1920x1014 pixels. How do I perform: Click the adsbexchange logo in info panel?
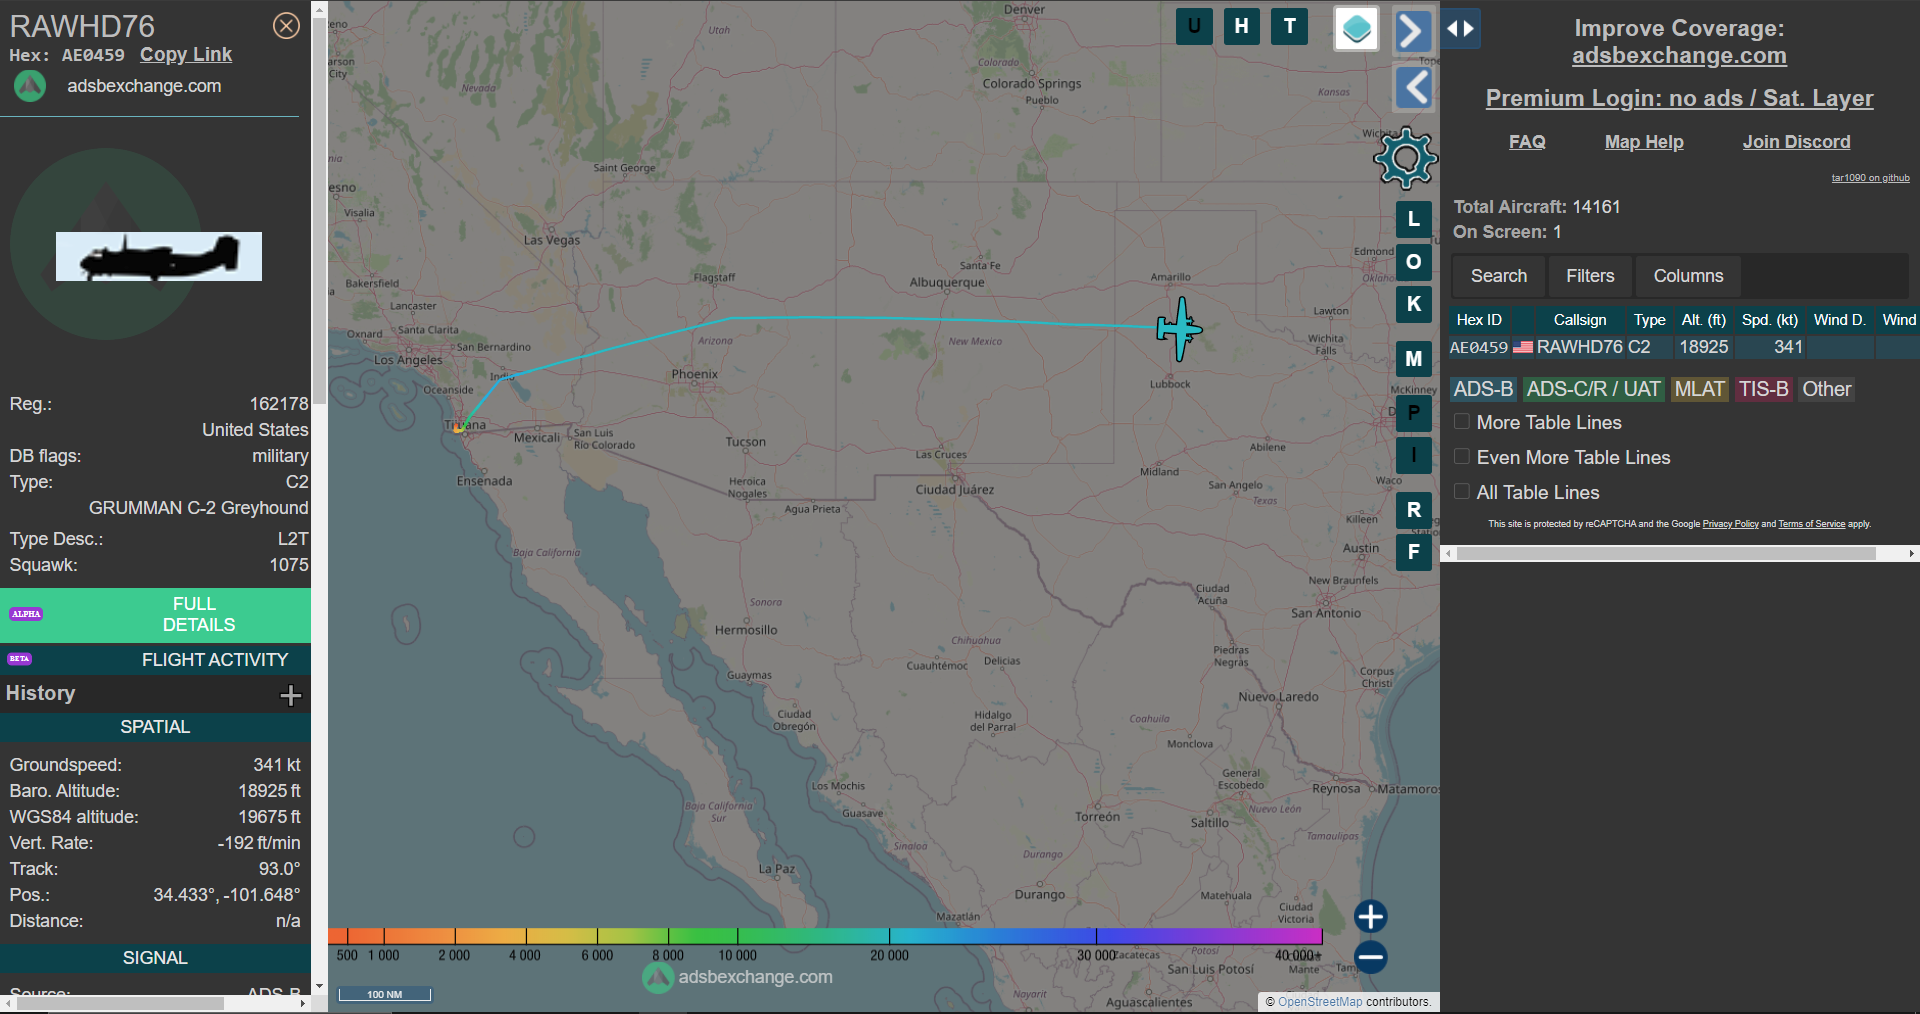[30, 86]
